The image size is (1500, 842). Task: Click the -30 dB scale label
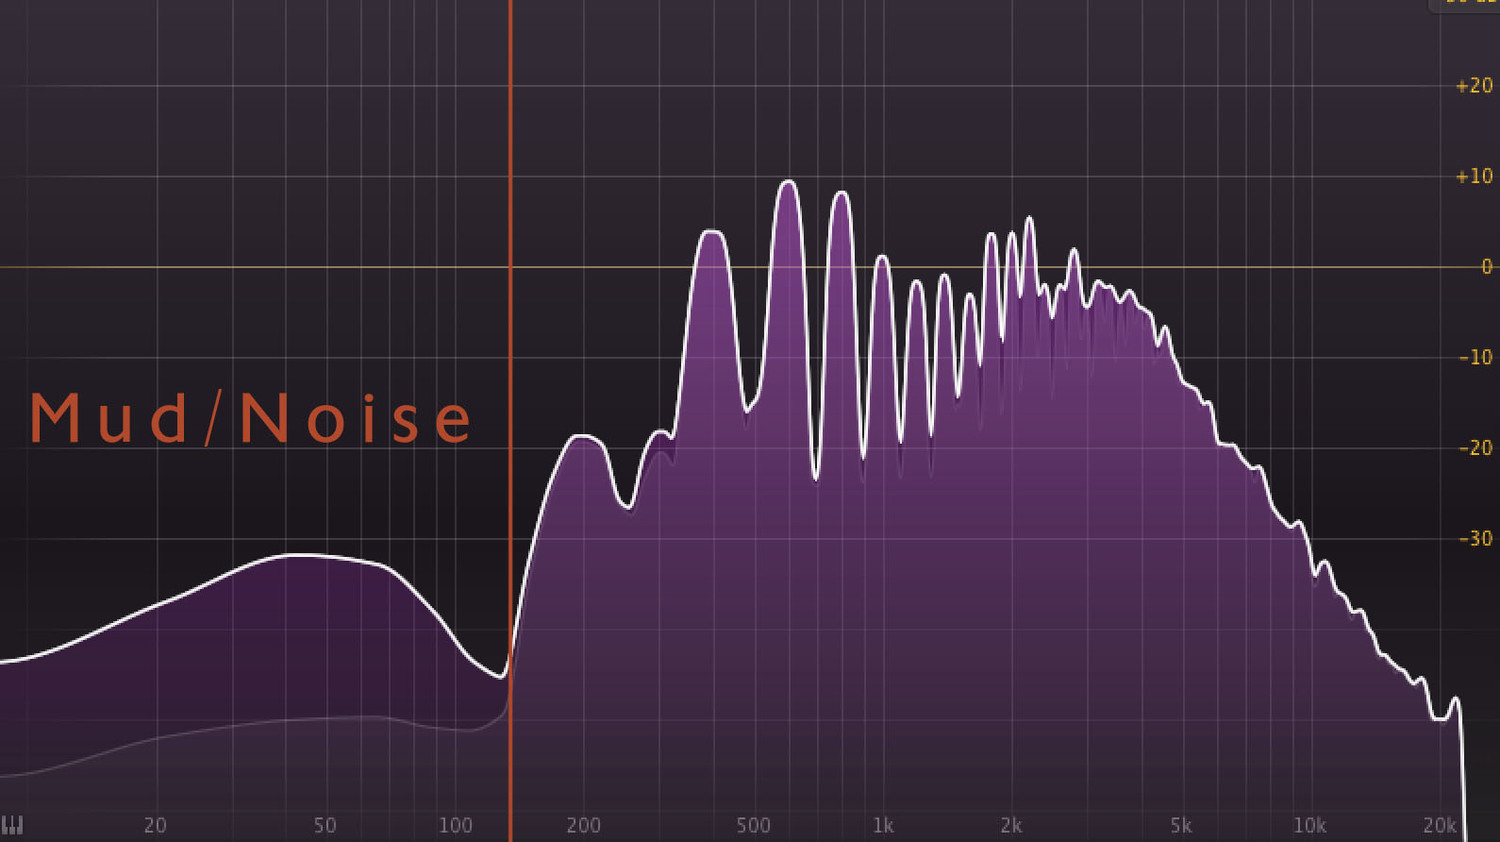point(1474,539)
